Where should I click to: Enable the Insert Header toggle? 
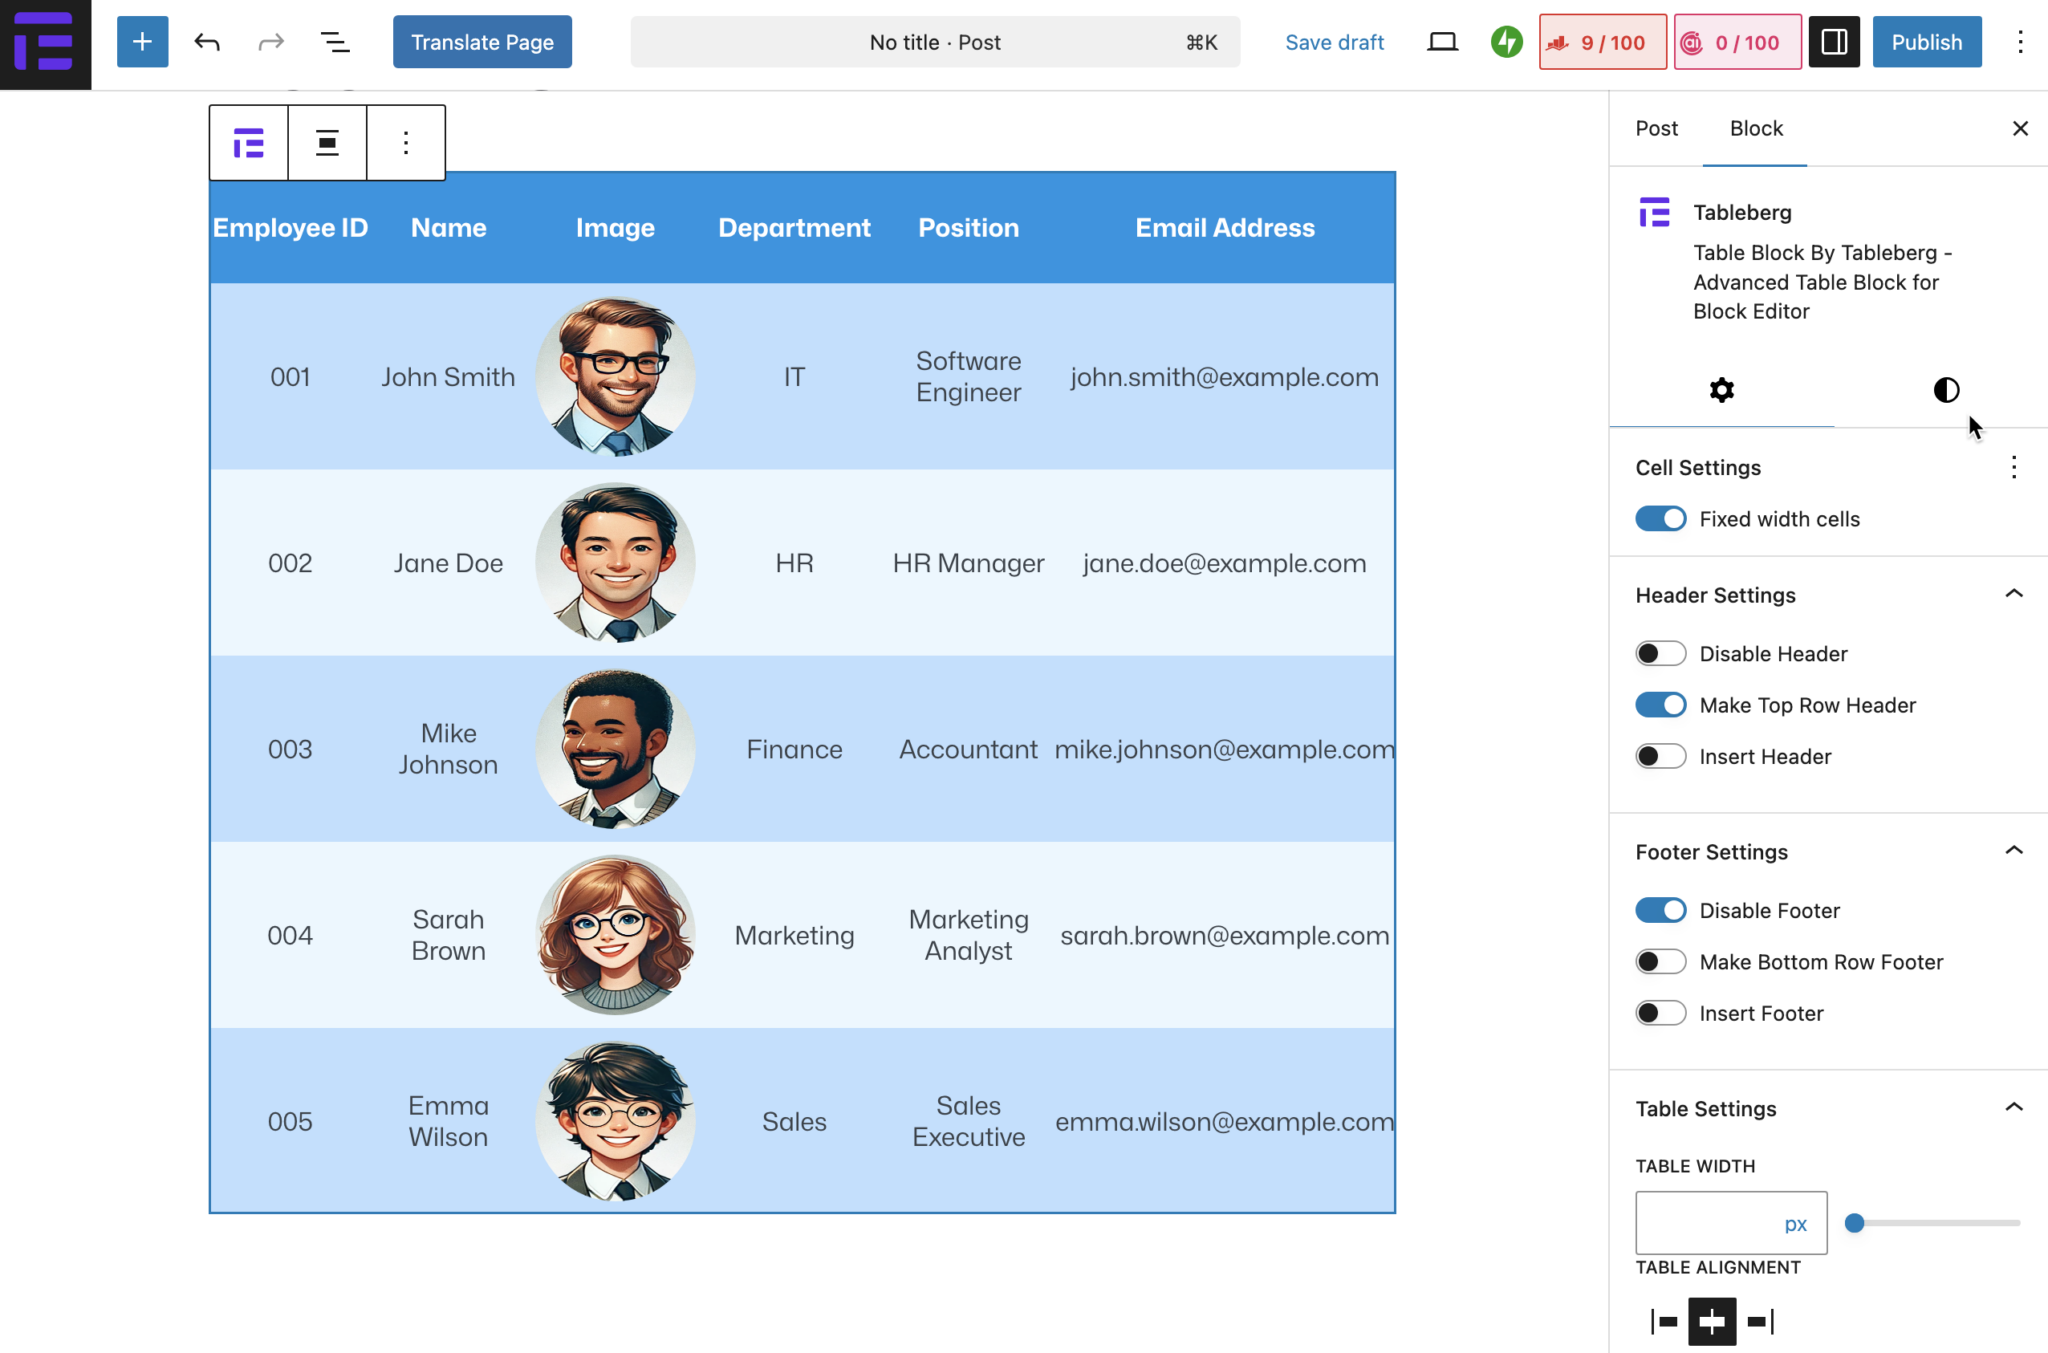1660,755
